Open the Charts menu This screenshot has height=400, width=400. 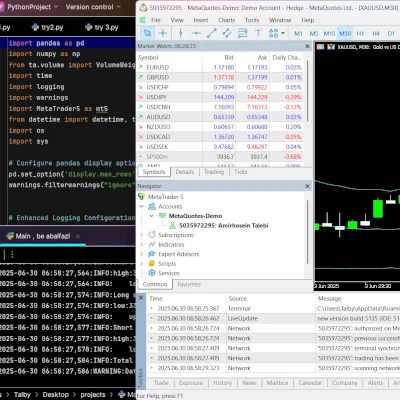pyautogui.click(x=227, y=20)
